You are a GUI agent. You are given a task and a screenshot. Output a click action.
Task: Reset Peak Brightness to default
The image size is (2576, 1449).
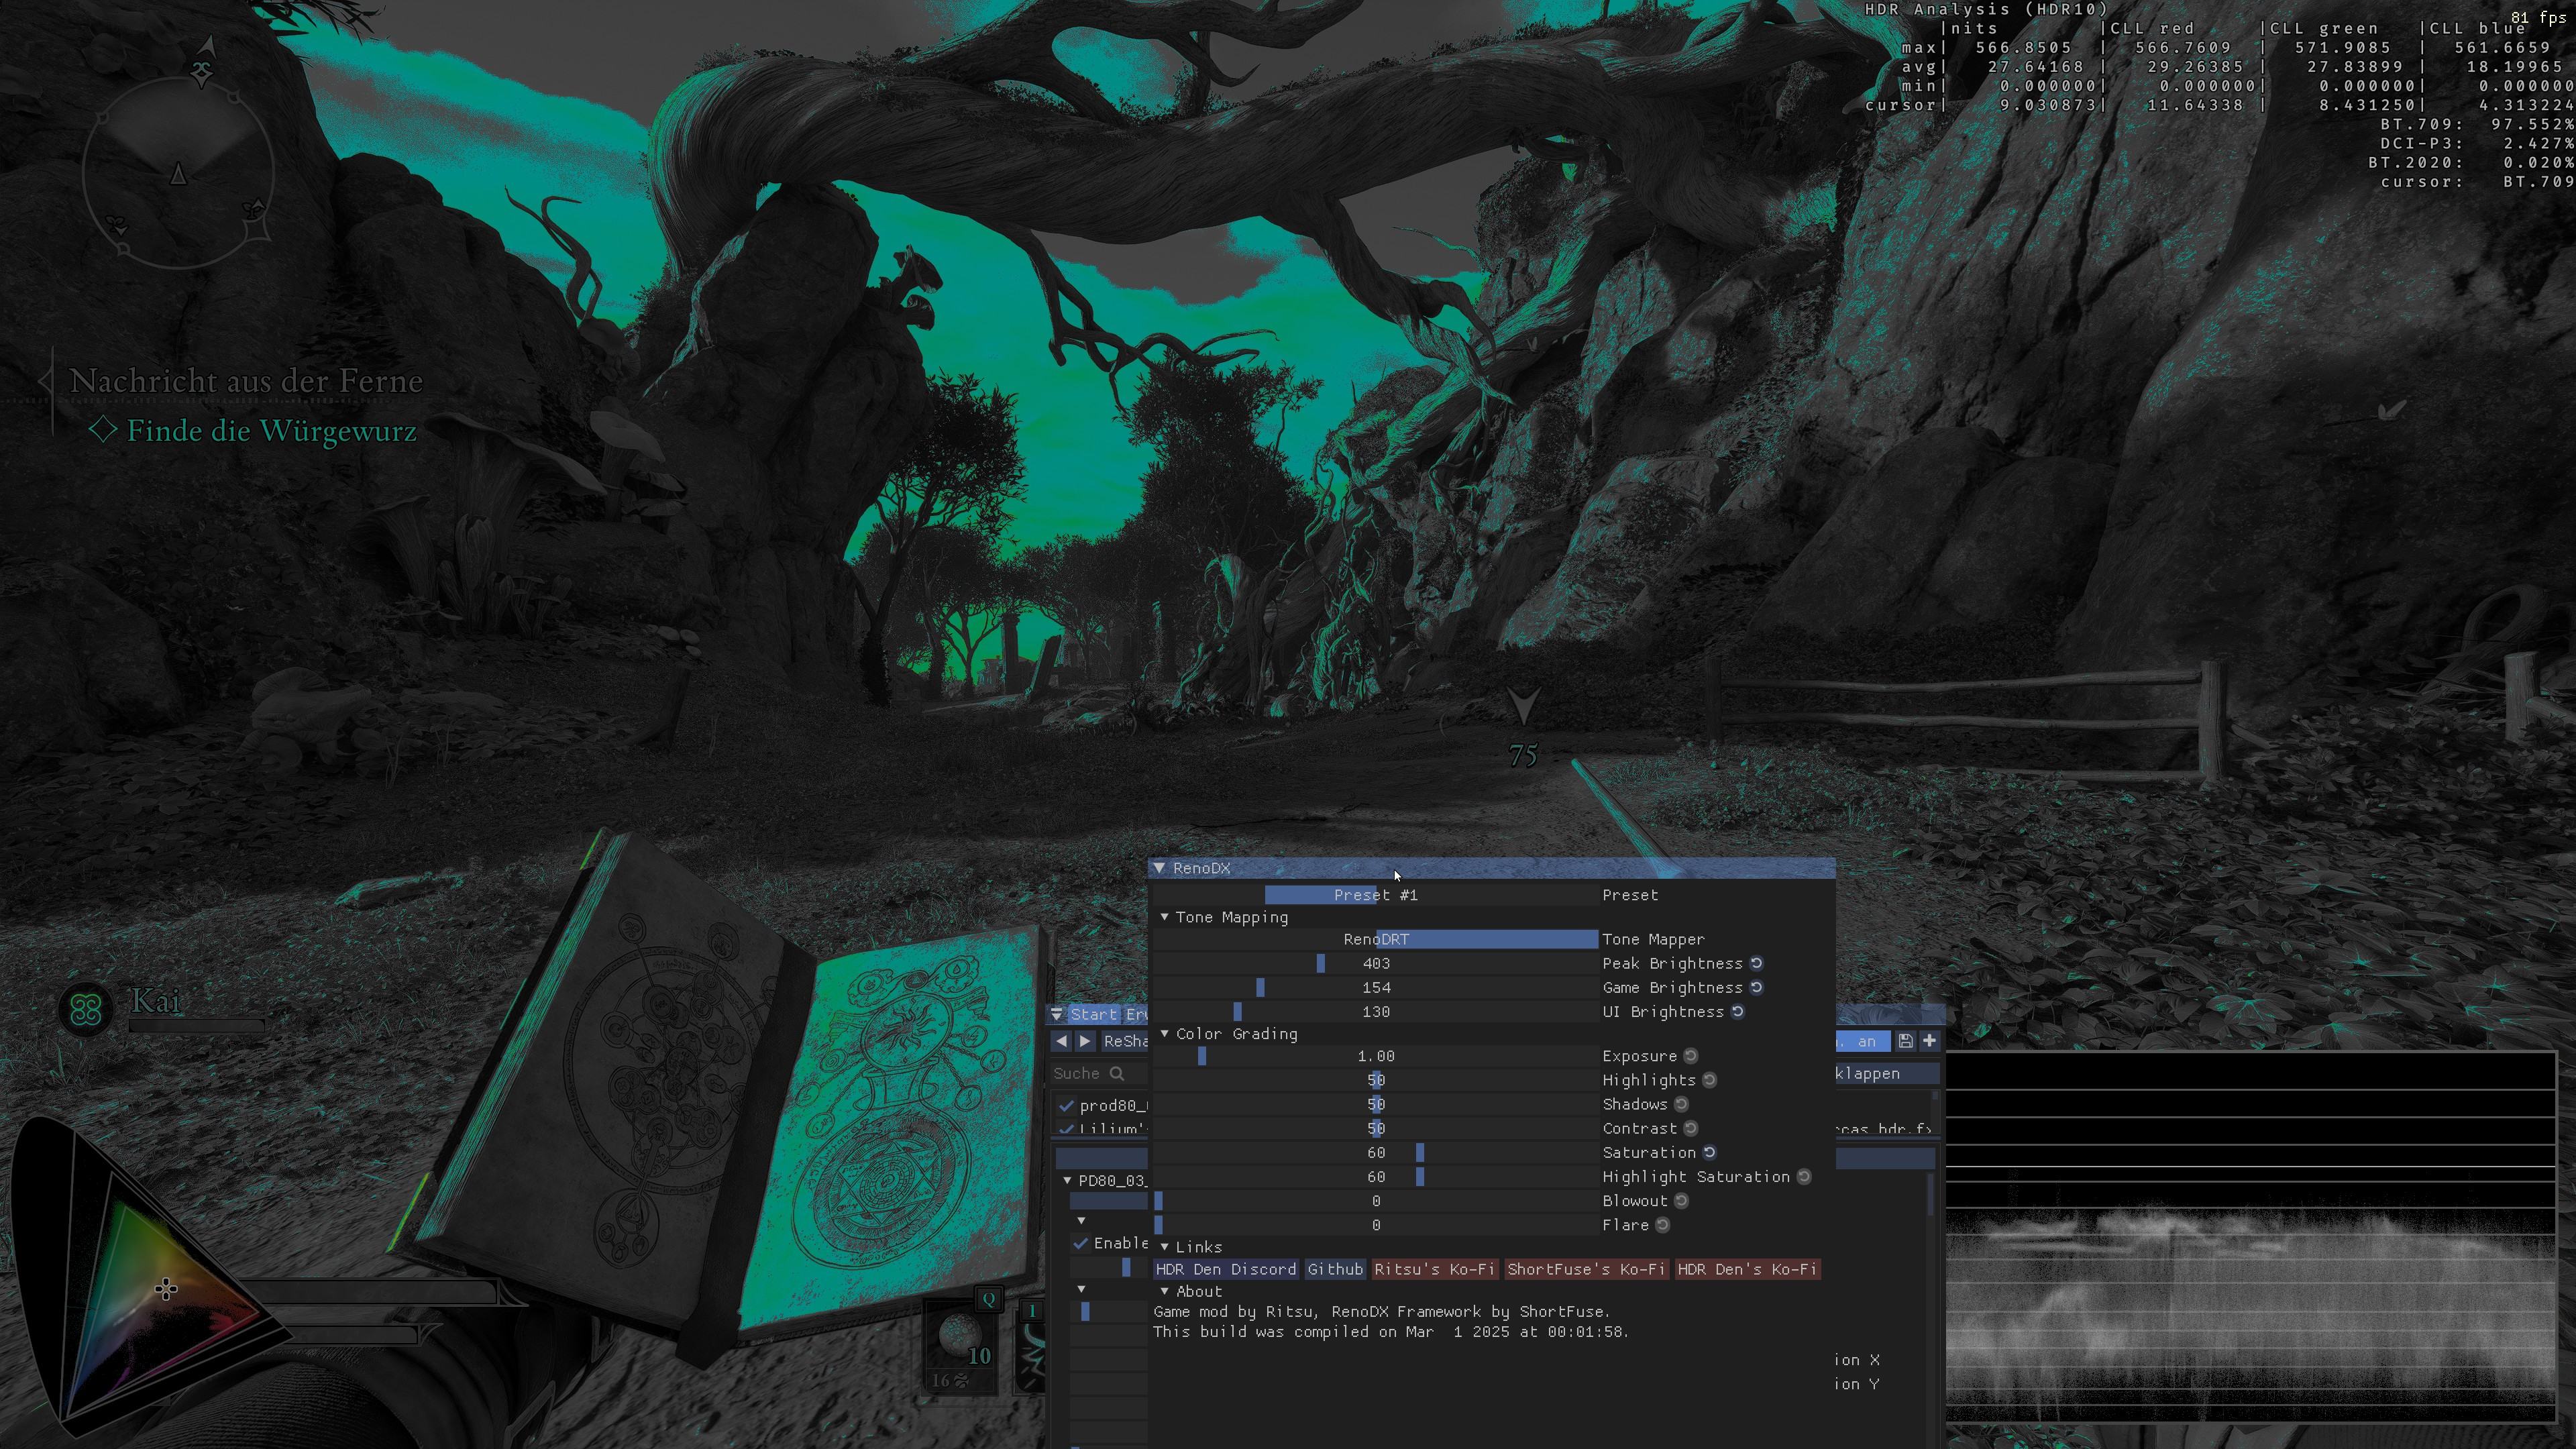pos(1756,963)
